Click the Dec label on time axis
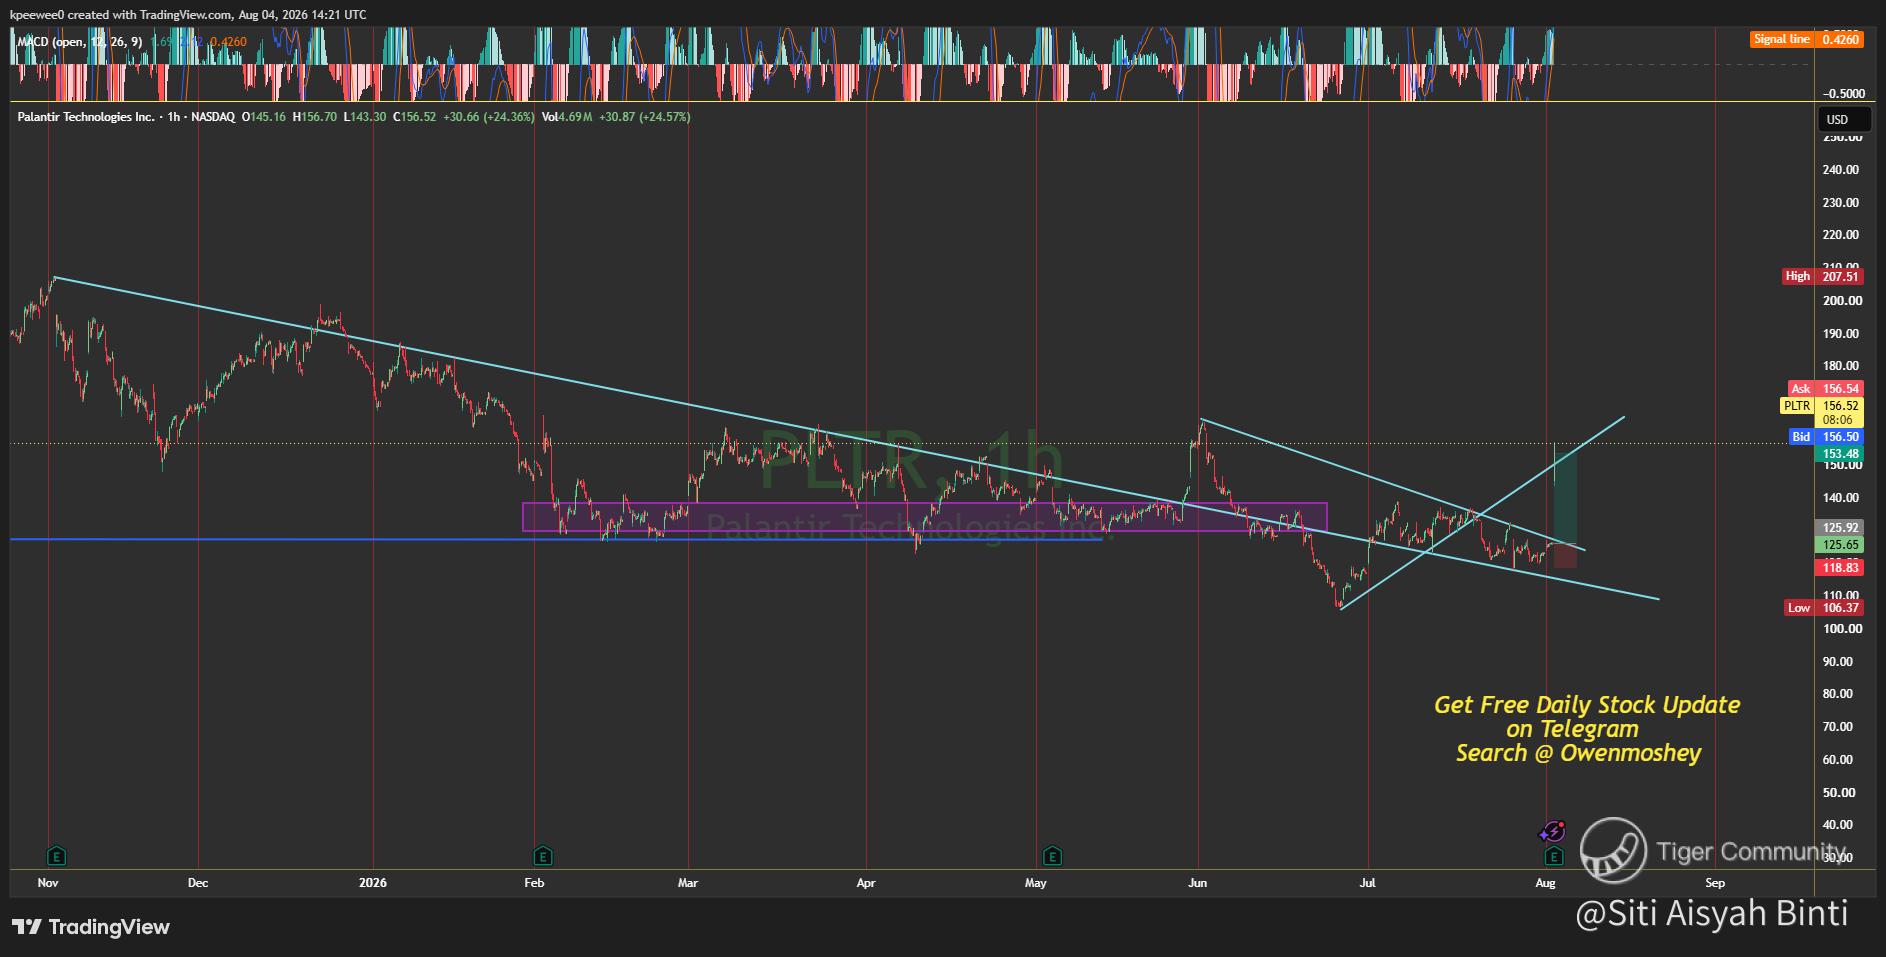 pos(198,883)
